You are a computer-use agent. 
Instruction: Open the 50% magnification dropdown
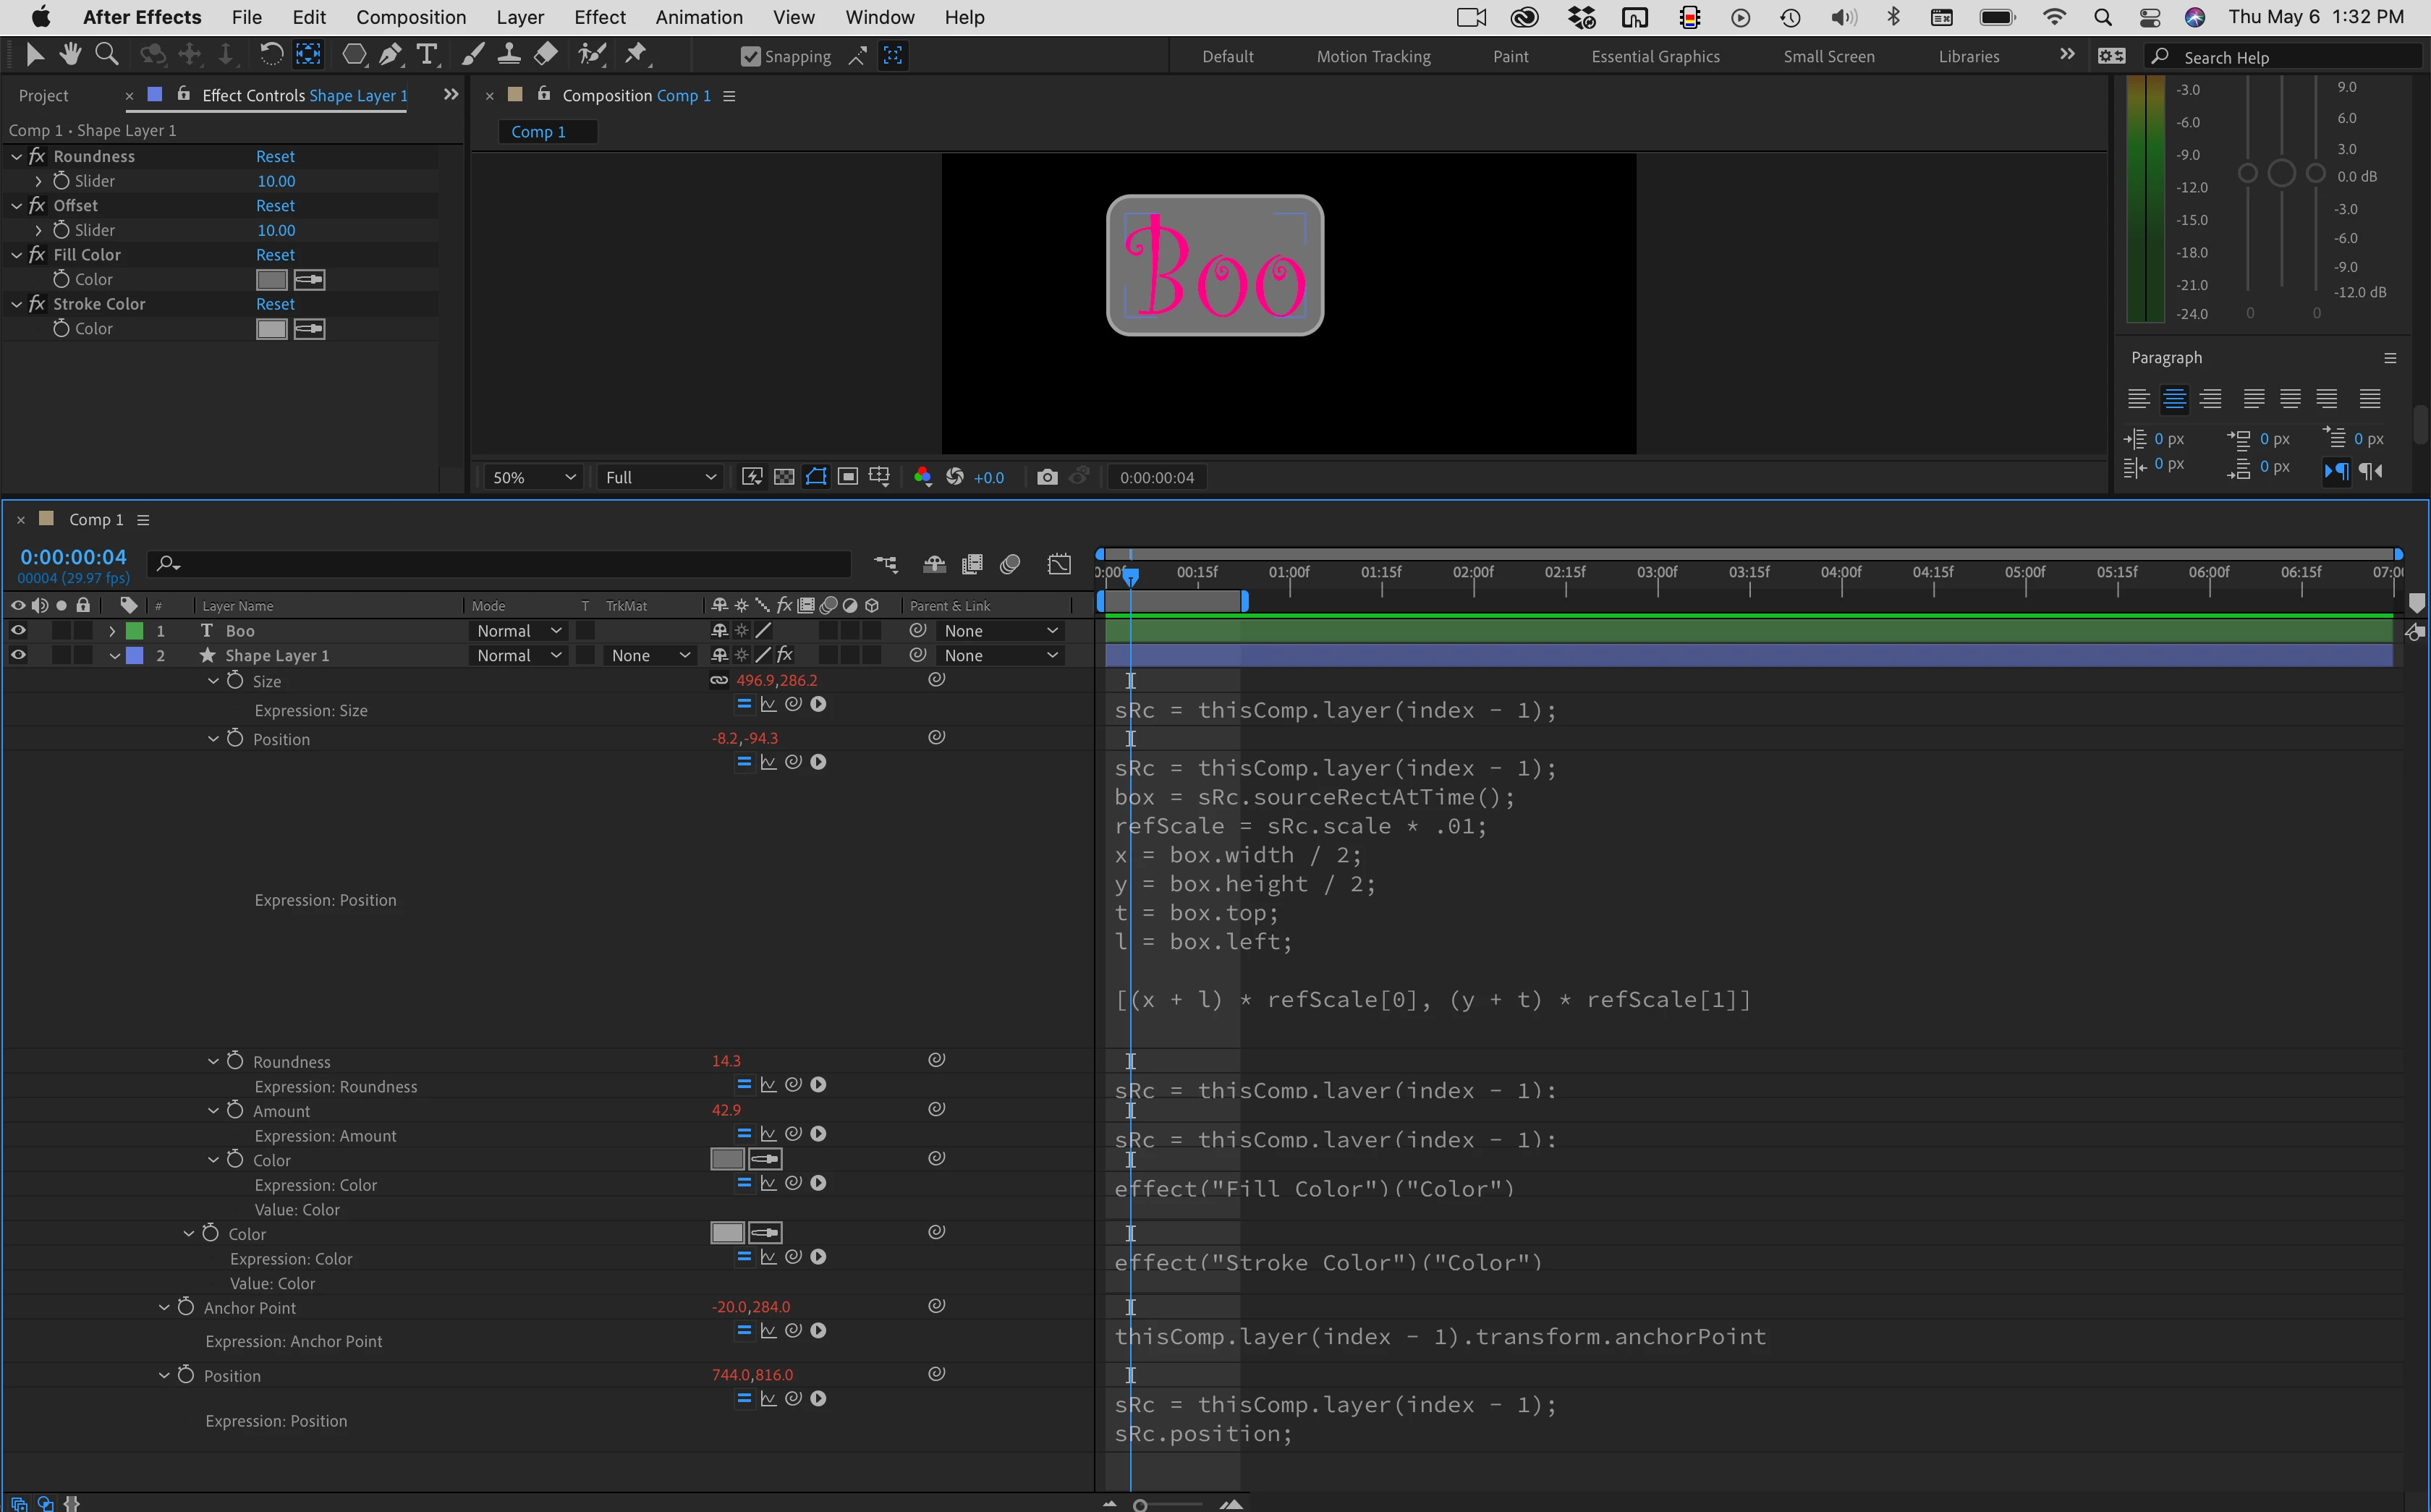pos(533,477)
